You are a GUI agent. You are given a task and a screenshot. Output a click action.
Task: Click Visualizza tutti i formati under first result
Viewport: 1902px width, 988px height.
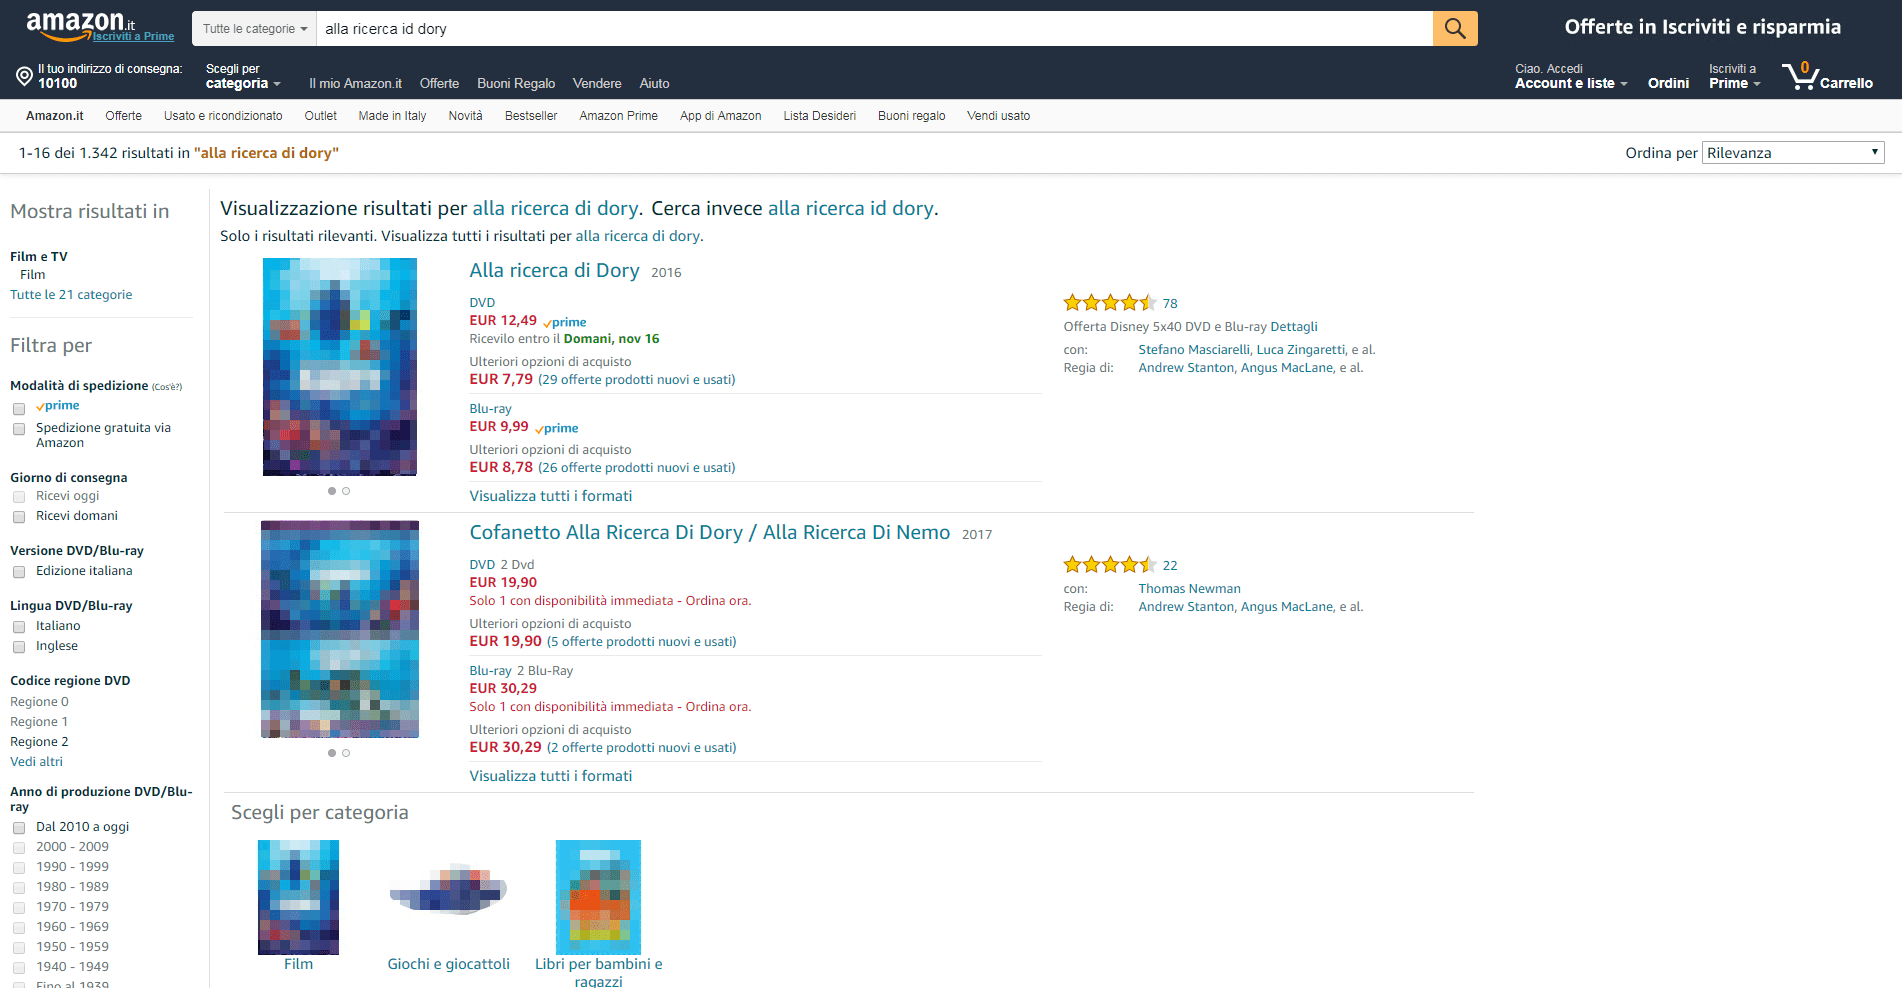point(551,496)
